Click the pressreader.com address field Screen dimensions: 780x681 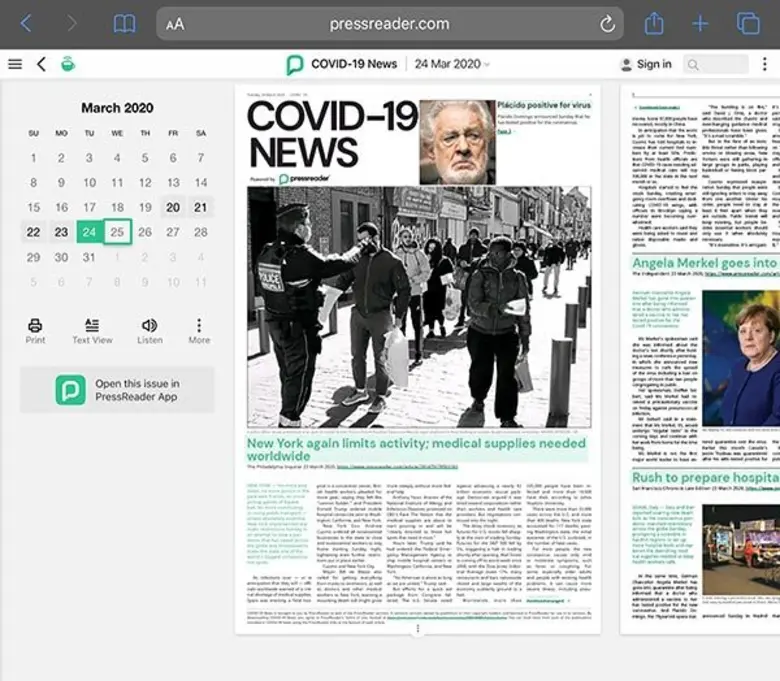click(x=390, y=23)
